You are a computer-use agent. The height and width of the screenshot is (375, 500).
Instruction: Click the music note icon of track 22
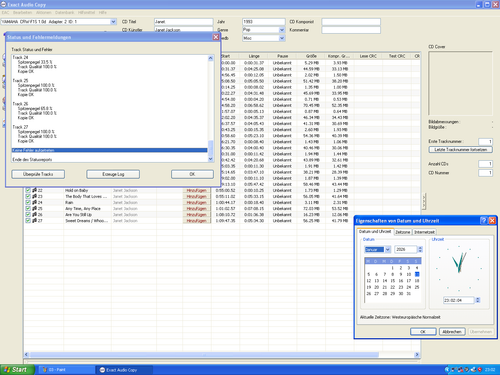(34, 190)
